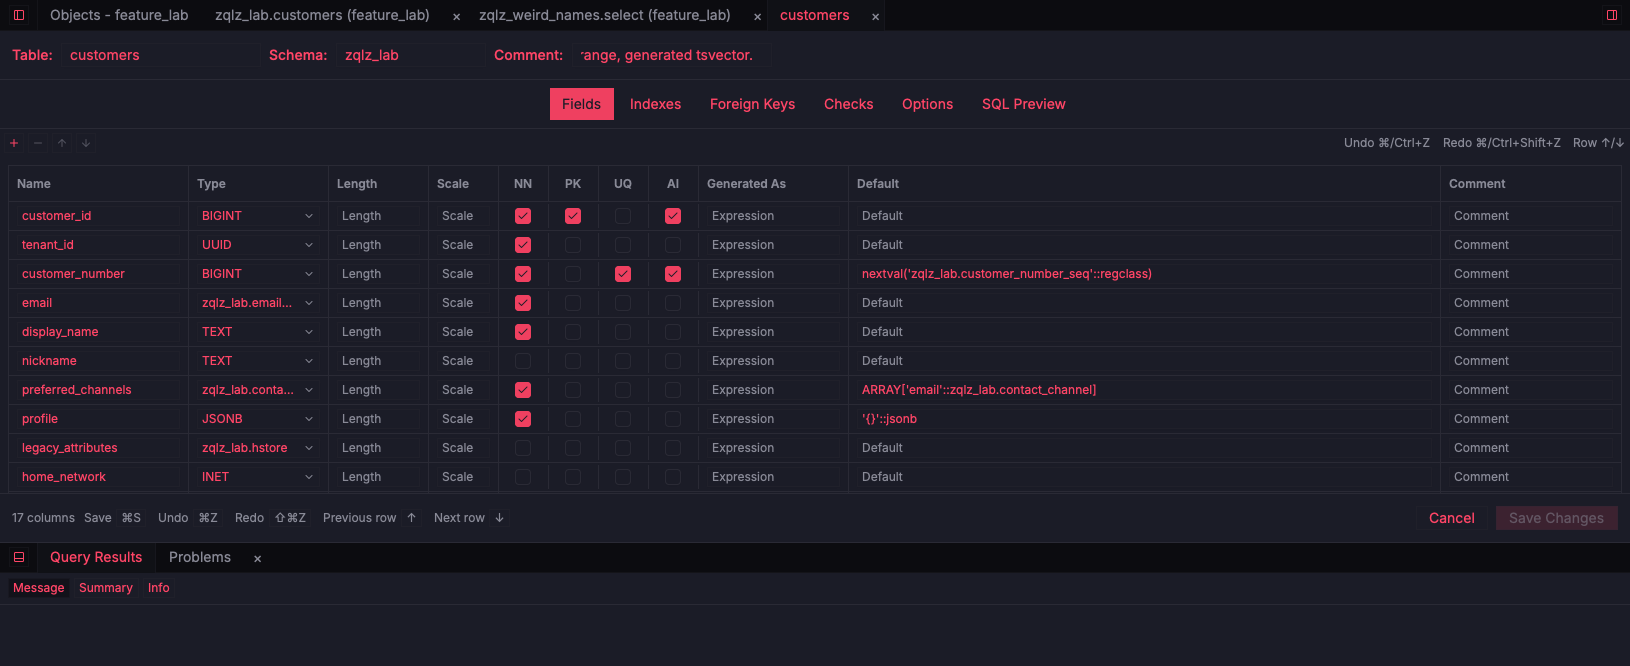Screen dimensions: 1630x666
Task: Close the Problems panel tab
Action: pos(257,559)
